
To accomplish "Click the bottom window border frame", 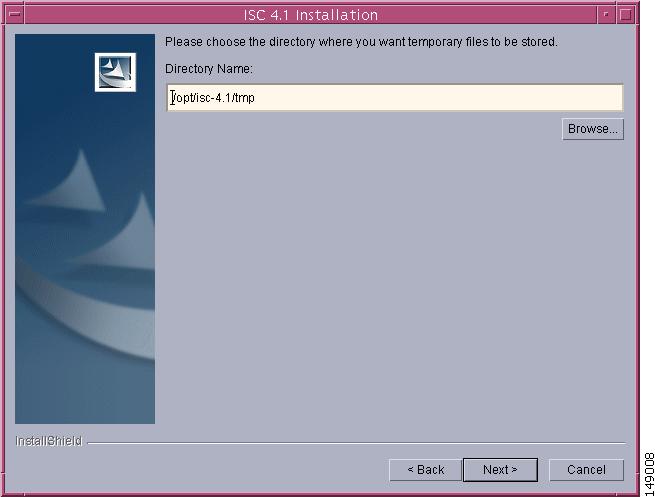I will pos(321,494).
